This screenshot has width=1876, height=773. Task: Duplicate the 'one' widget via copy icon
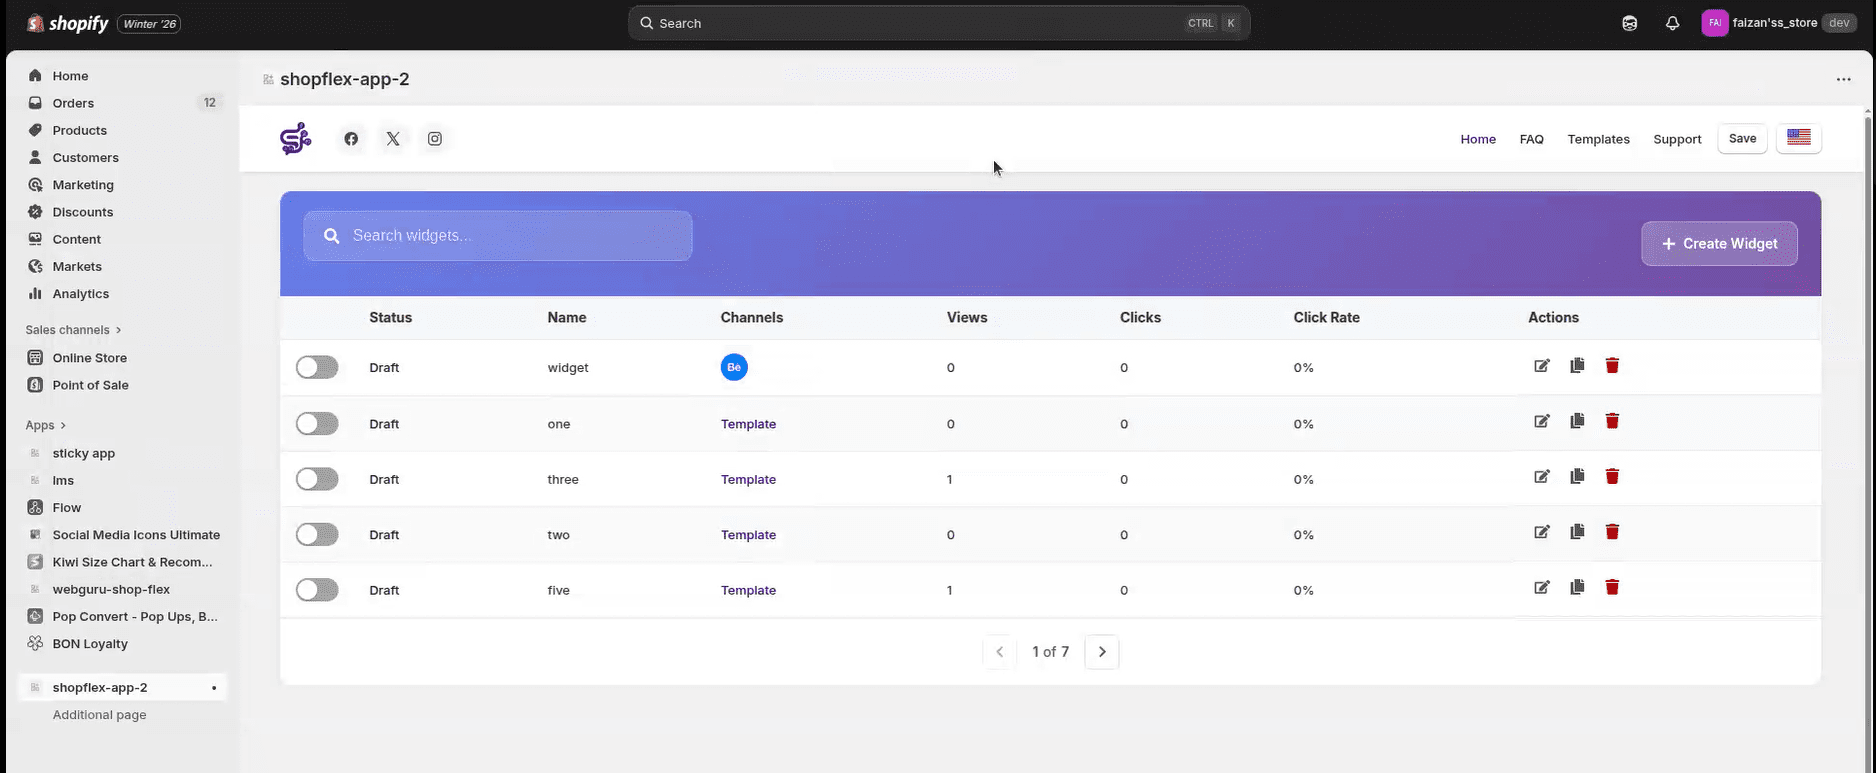point(1577,422)
